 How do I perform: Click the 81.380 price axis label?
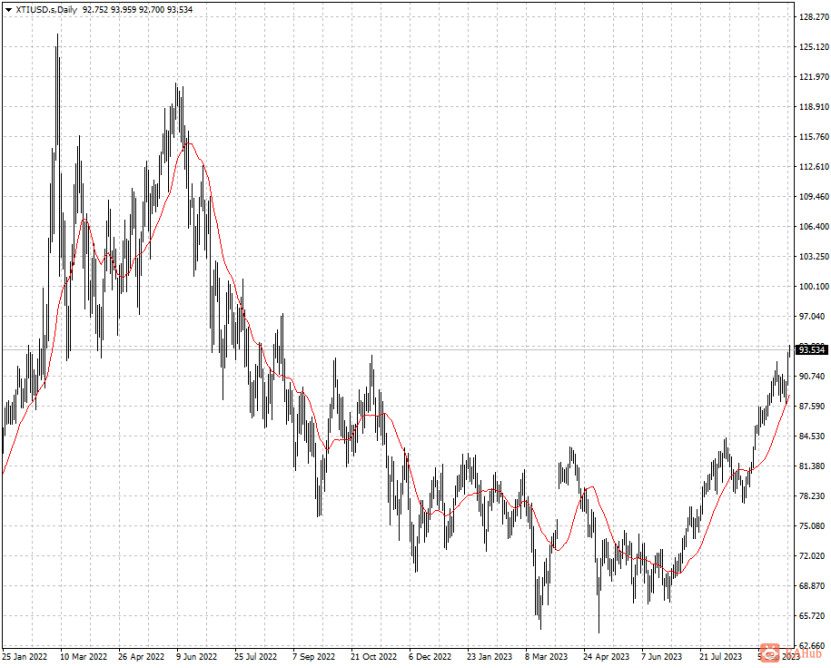coord(814,466)
